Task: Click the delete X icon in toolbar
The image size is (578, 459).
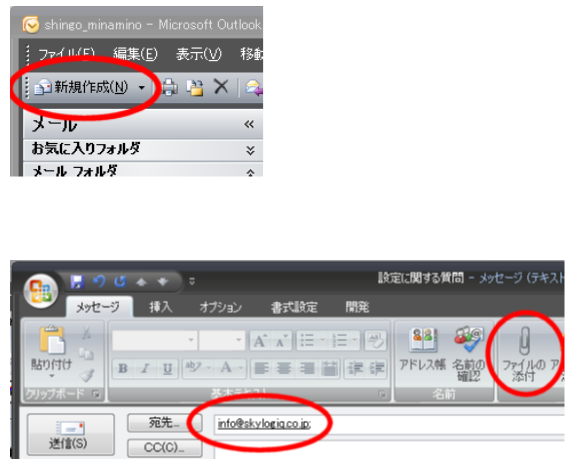Action: 221,87
